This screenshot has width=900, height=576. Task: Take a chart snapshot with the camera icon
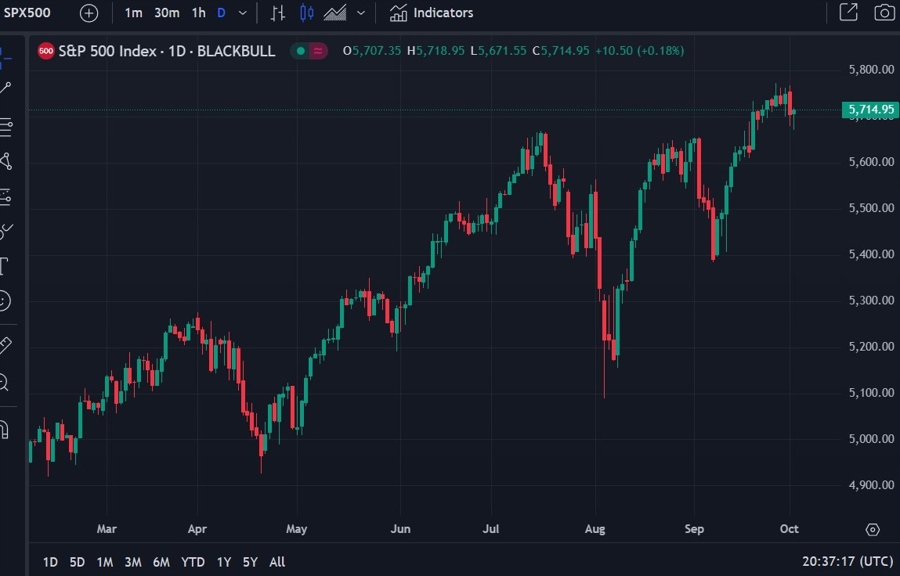point(885,12)
